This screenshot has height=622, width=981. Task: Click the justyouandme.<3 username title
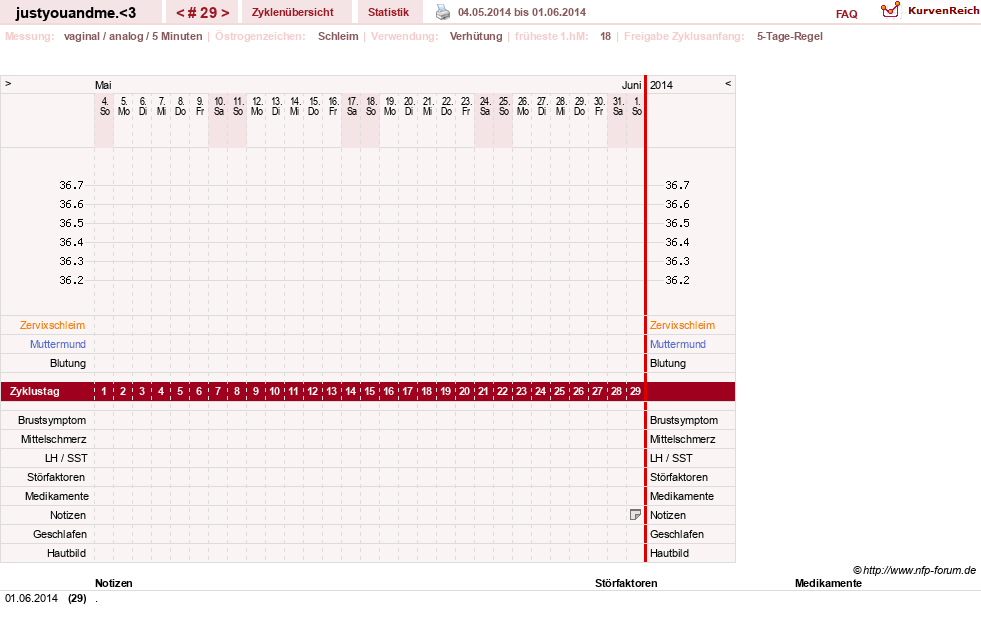coord(76,13)
